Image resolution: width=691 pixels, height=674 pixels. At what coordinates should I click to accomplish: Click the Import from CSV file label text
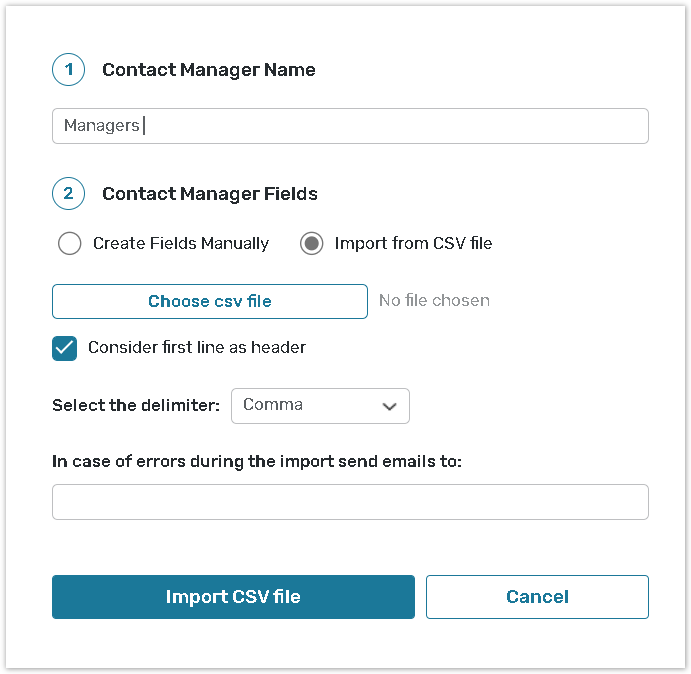(413, 243)
